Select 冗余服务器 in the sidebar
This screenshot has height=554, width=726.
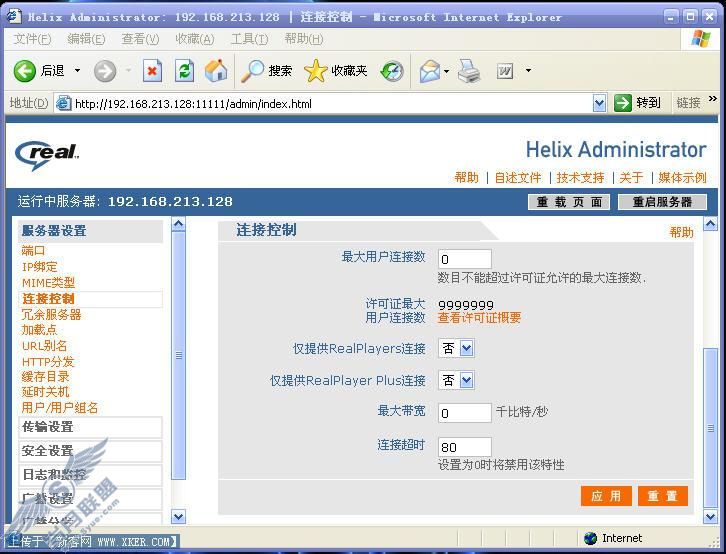click(x=51, y=315)
